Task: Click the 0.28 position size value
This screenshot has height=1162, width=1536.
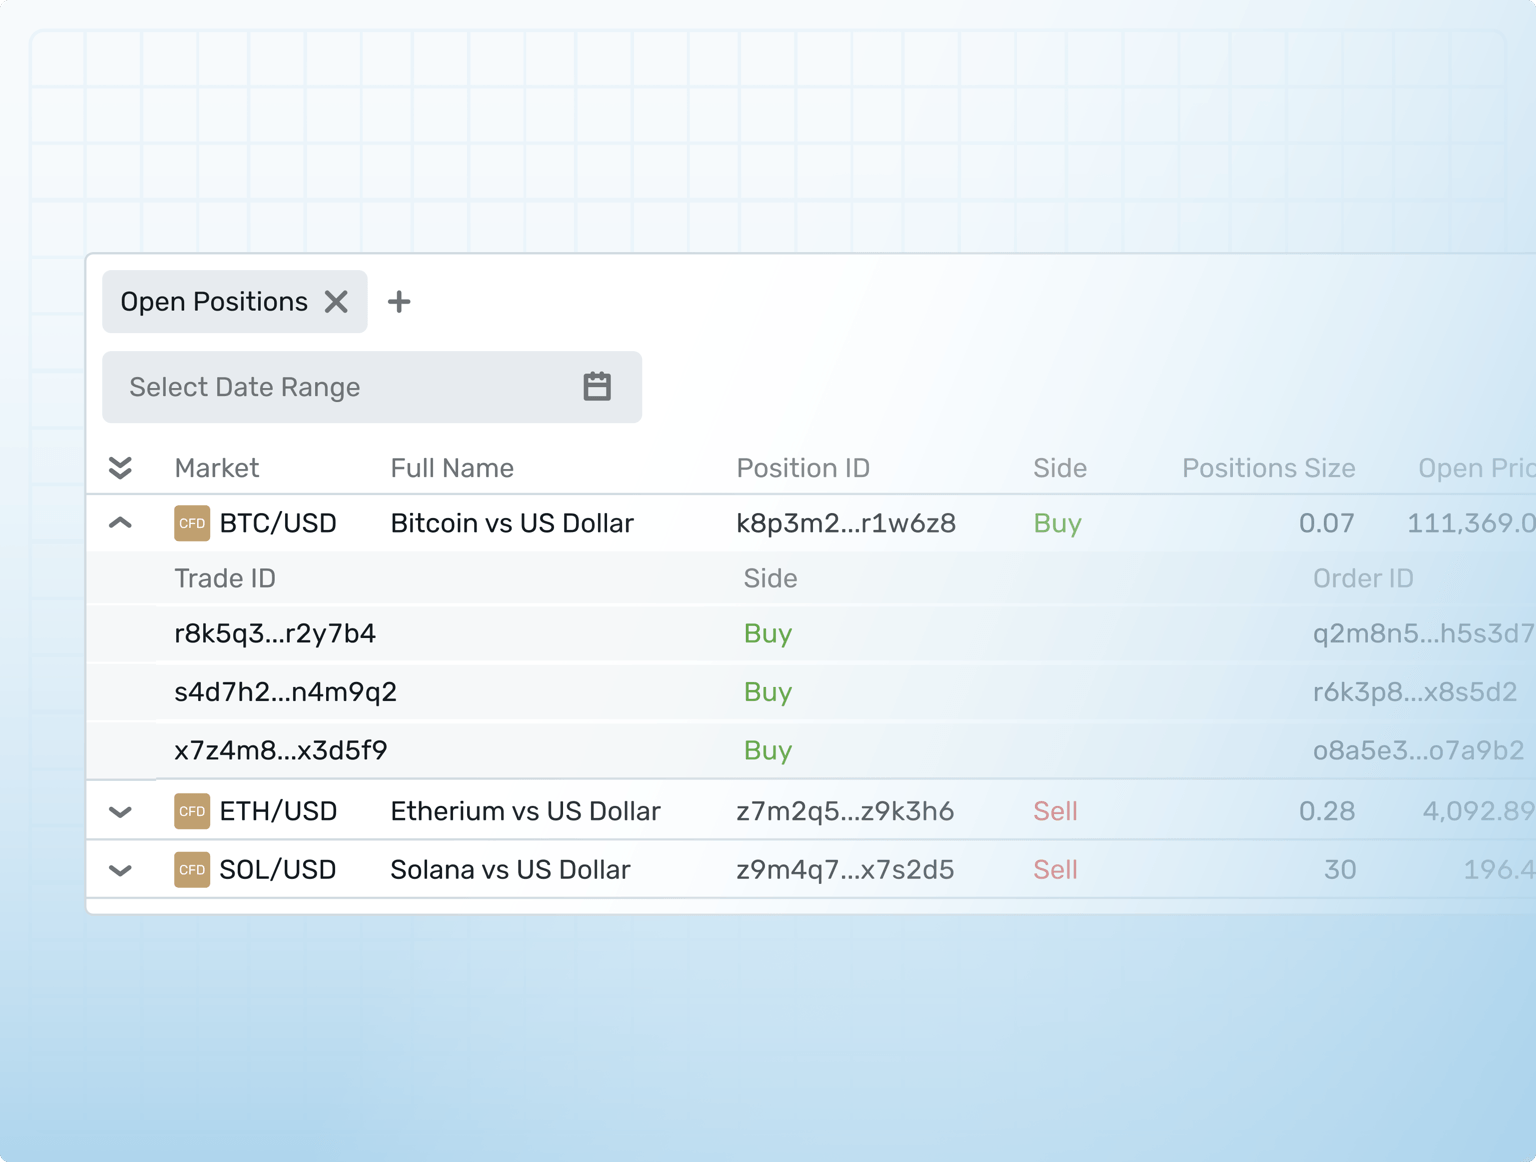Action: (1327, 811)
